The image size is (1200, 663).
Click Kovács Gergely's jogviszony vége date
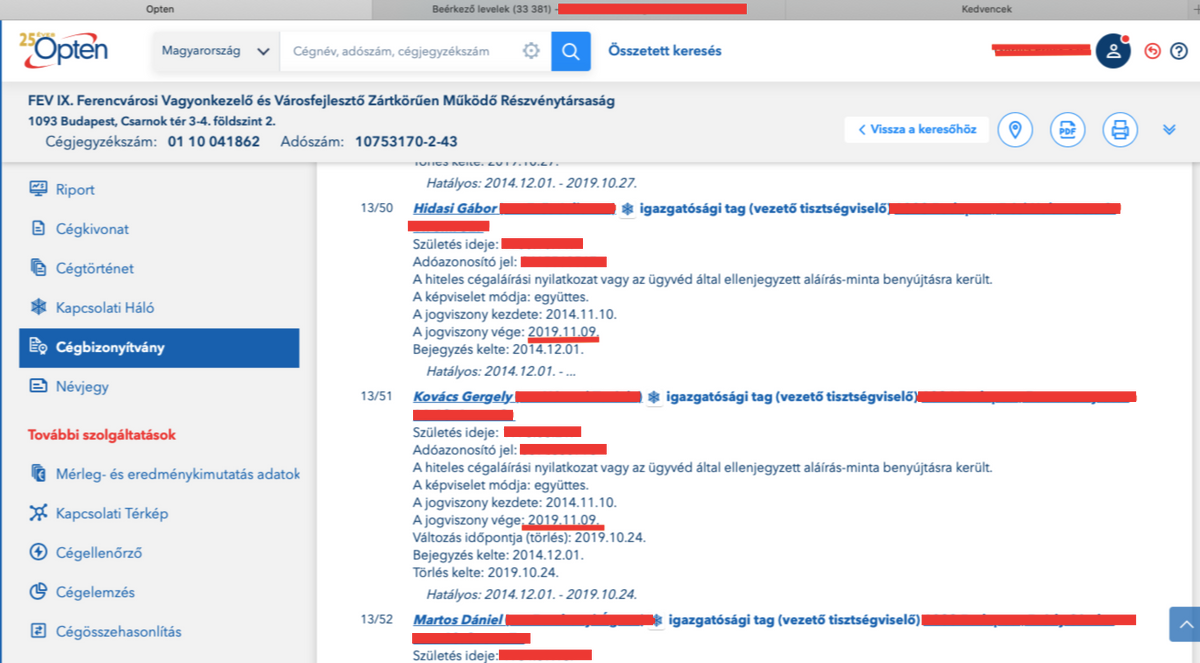[x=563, y=520]
